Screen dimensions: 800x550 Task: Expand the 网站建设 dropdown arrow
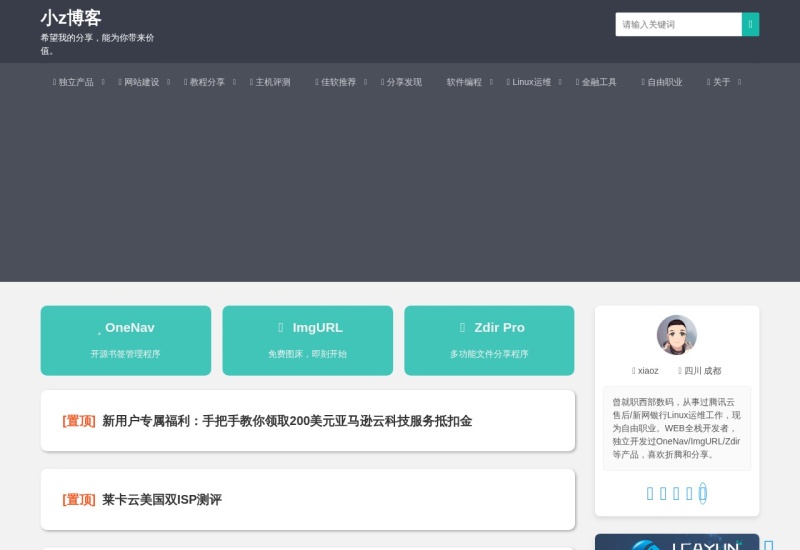pos(168,82)
